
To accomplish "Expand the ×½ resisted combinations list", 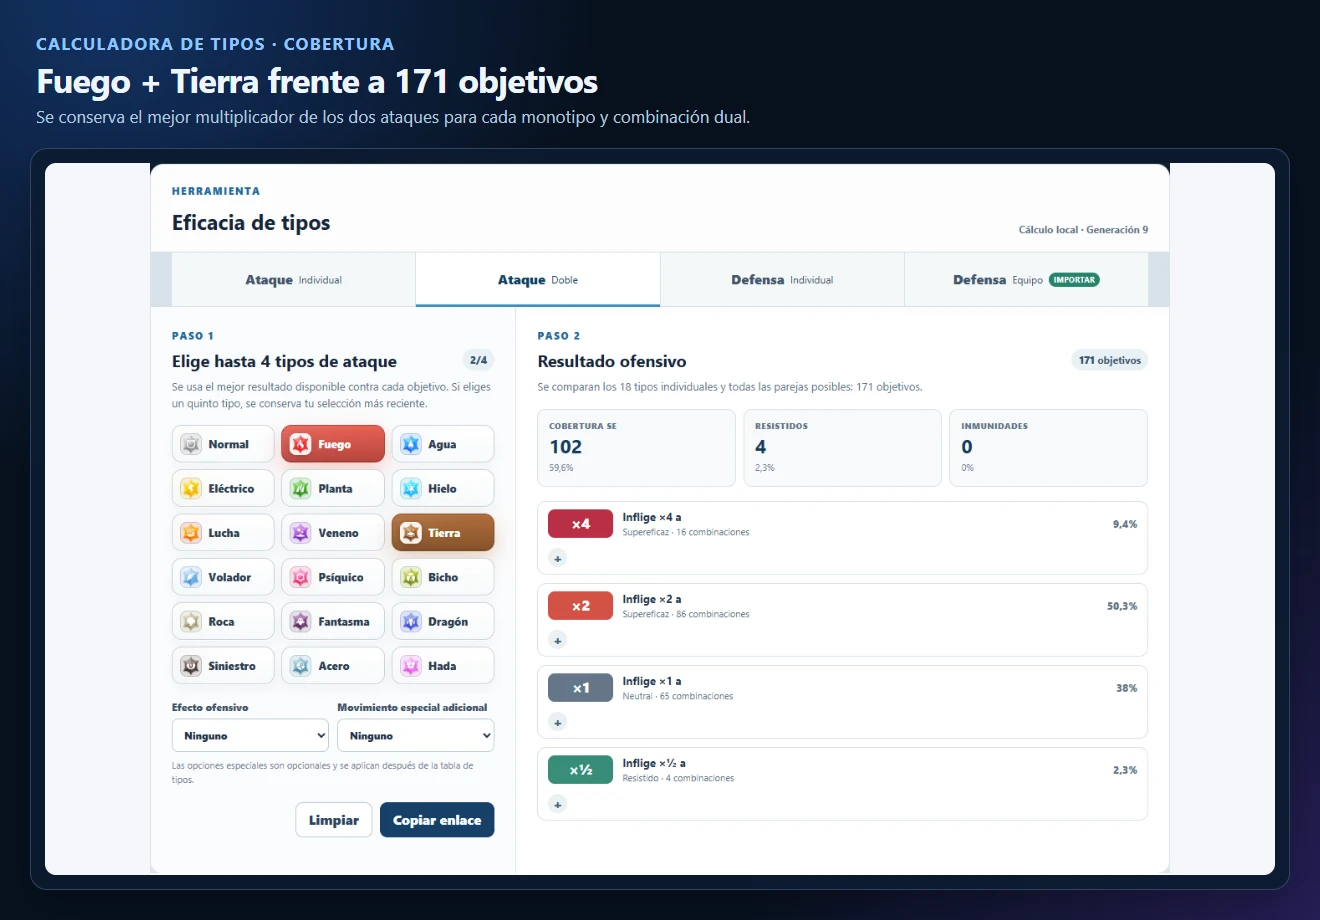I will click(x=558, y=804).
